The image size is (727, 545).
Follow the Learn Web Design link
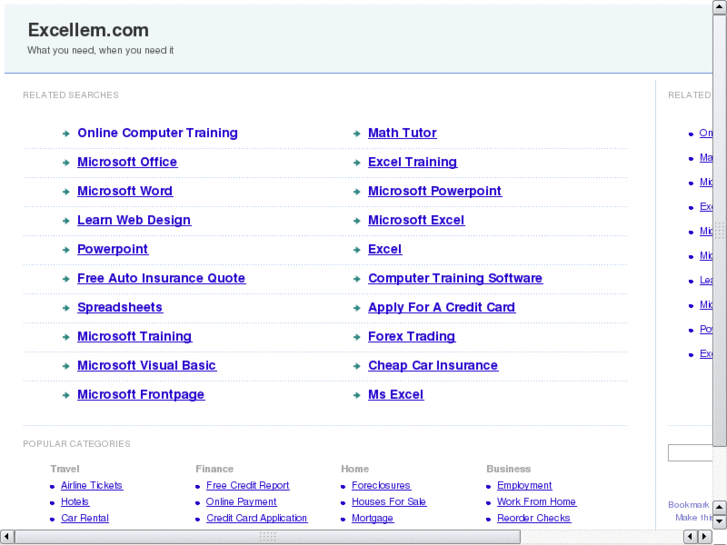pyautogui.click(x=134, y=220)
